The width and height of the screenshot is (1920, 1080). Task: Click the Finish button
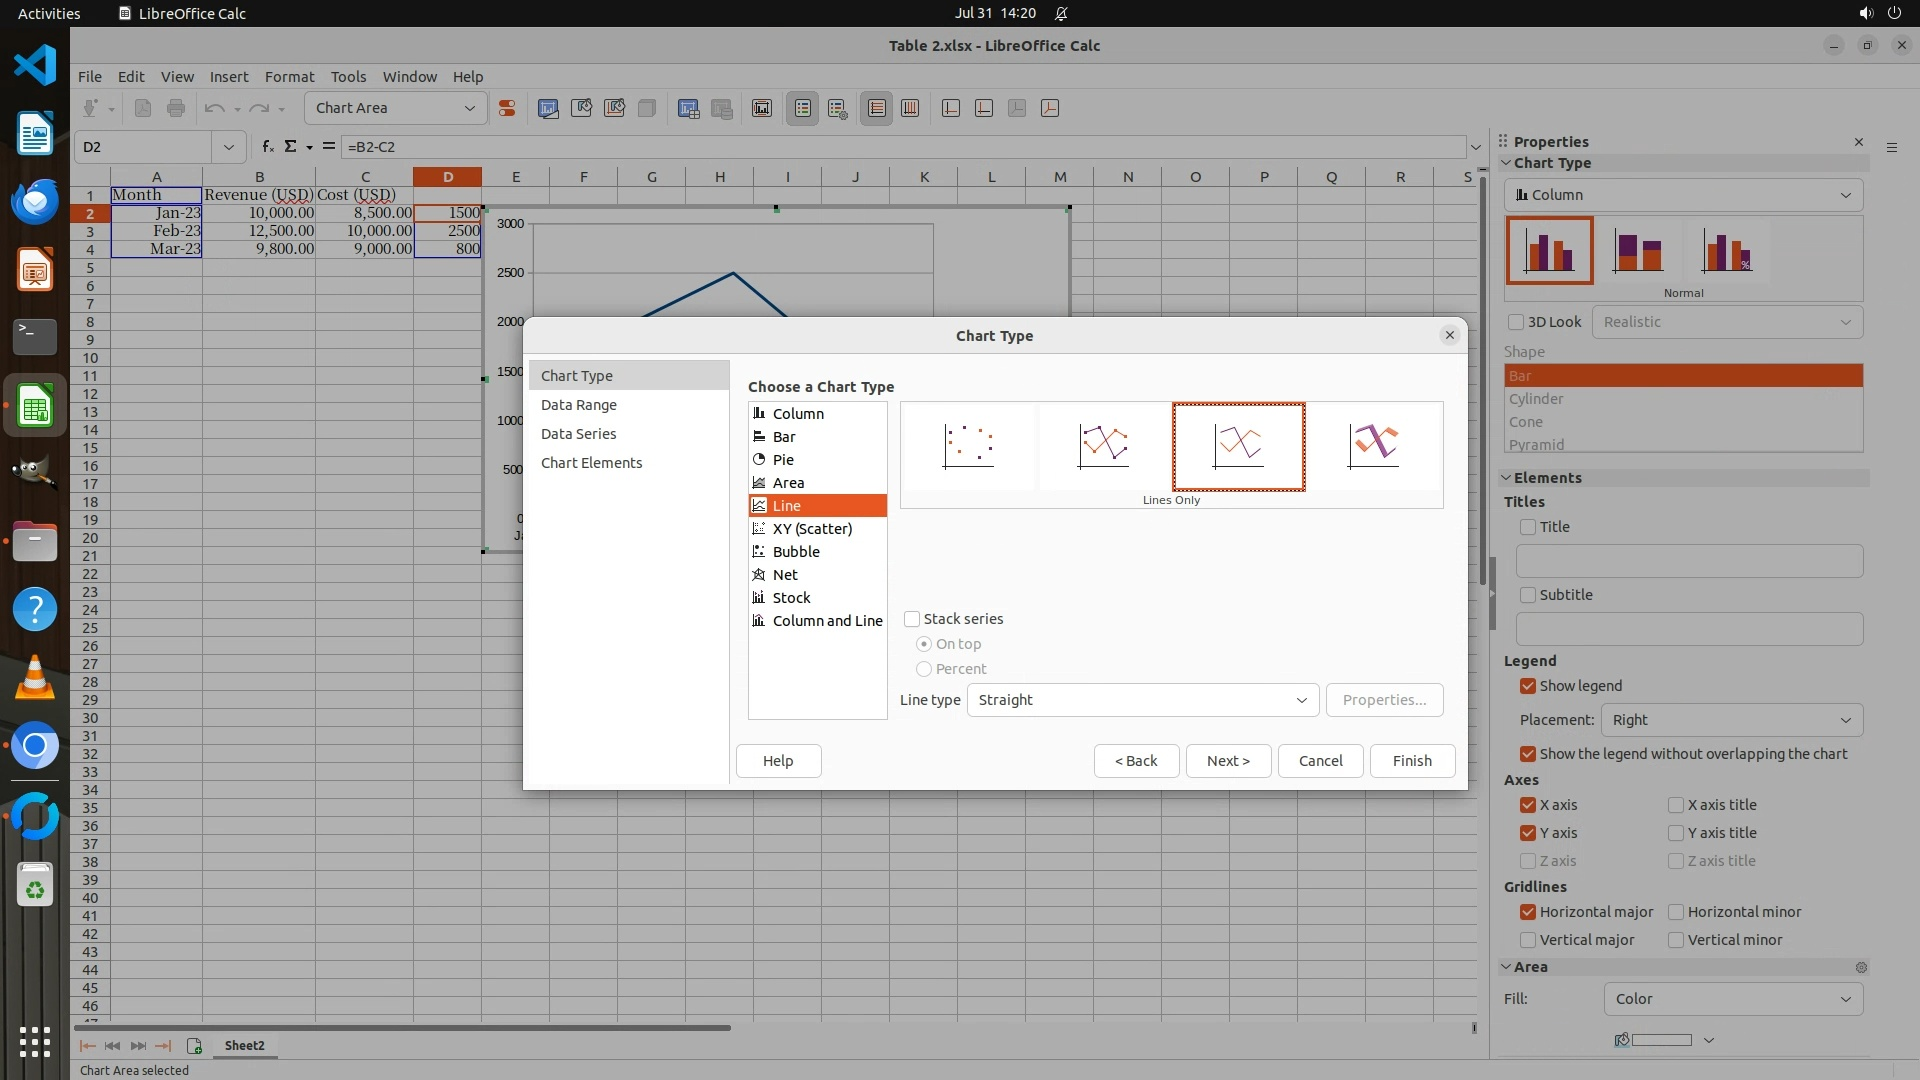1412,761
